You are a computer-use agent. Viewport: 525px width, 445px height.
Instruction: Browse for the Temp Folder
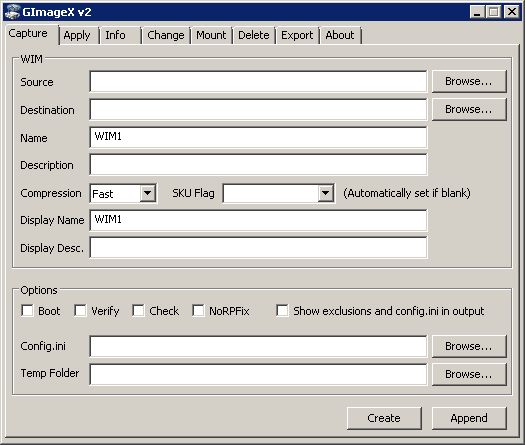click(x=469, y=374)
